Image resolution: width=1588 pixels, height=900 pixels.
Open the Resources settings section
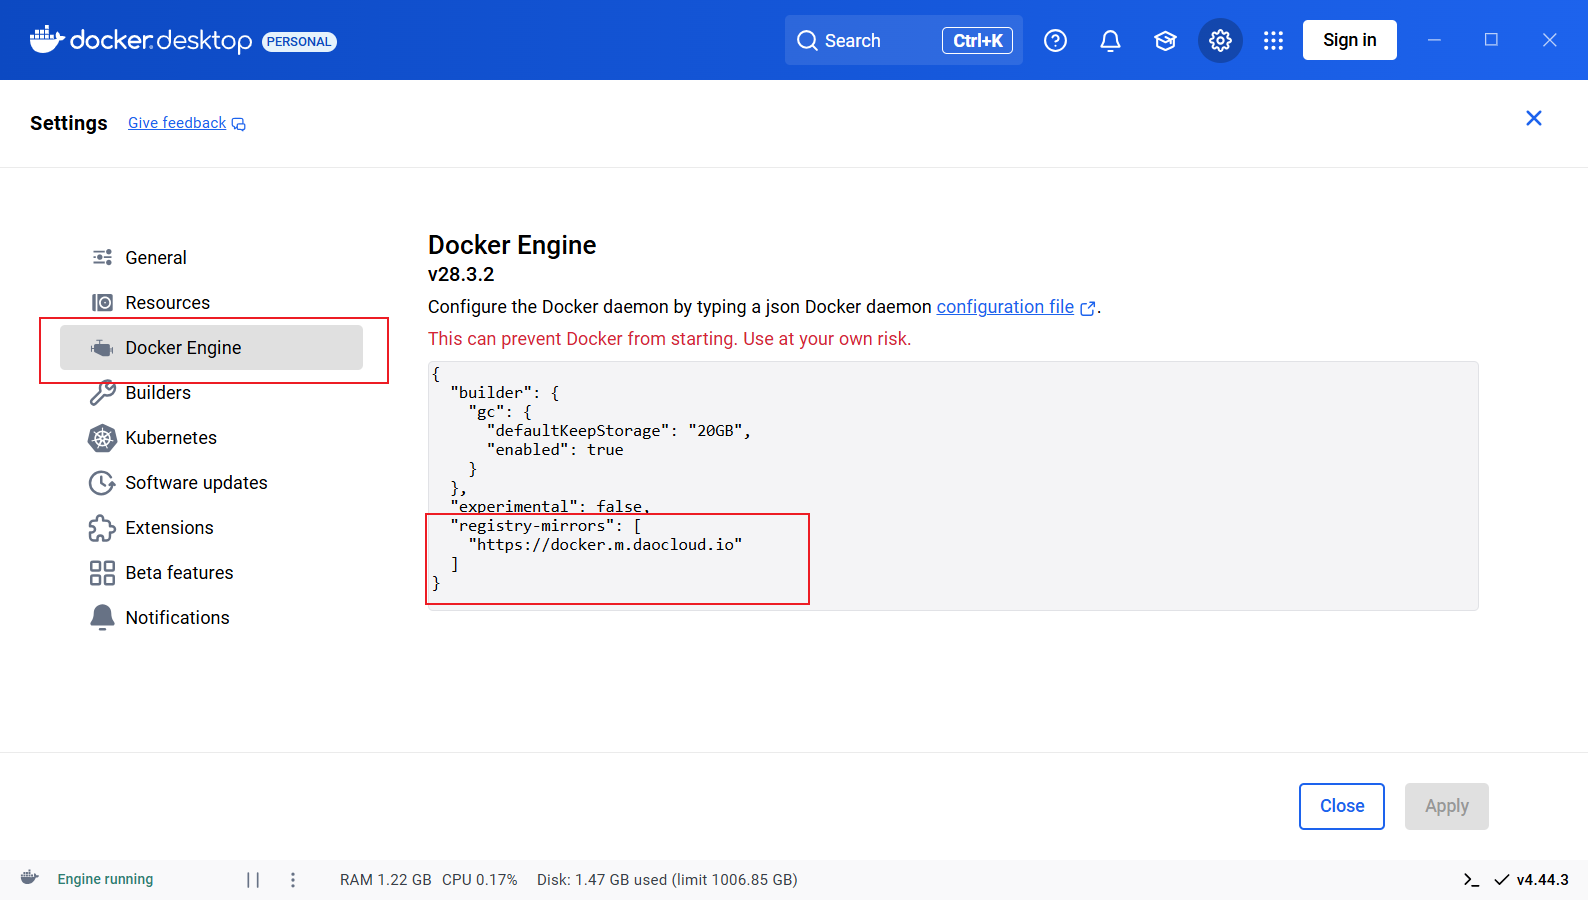coord(167,303)
